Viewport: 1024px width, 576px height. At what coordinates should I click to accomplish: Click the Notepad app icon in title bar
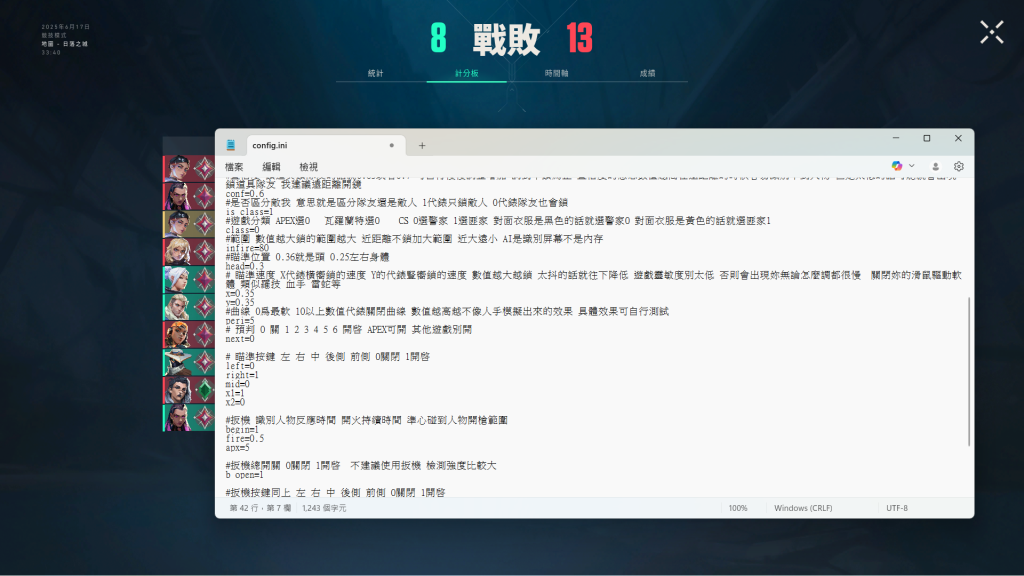pos(231,145)
